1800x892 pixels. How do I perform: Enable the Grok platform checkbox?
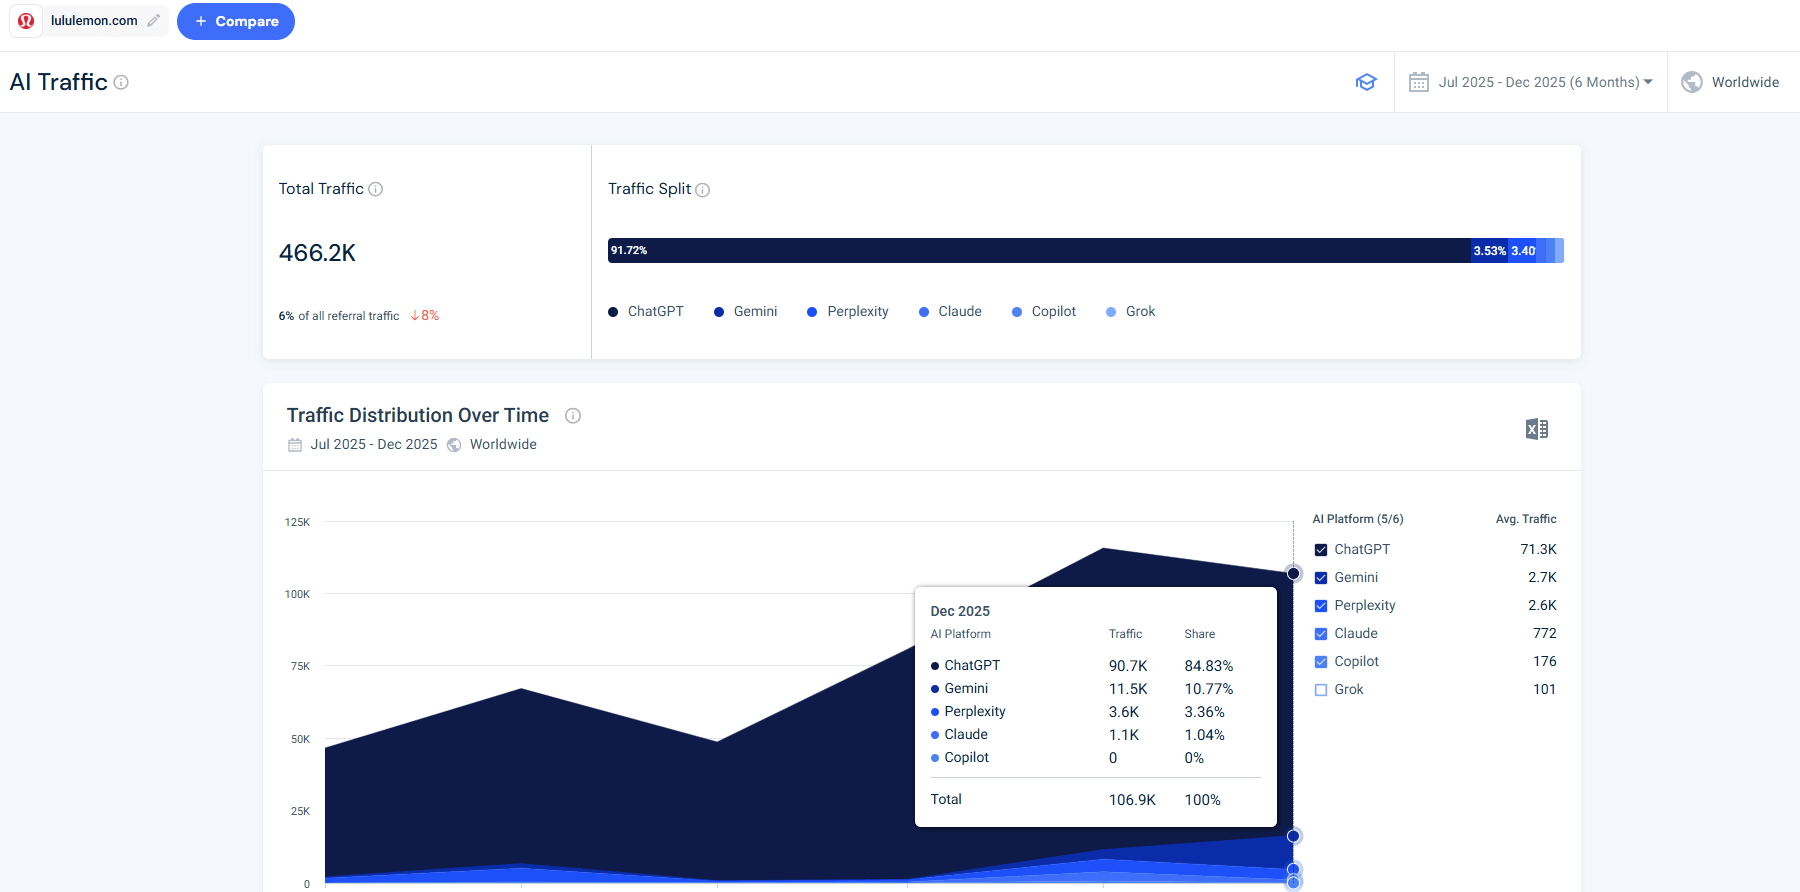pyautogui.click(x=1321, y=690)
